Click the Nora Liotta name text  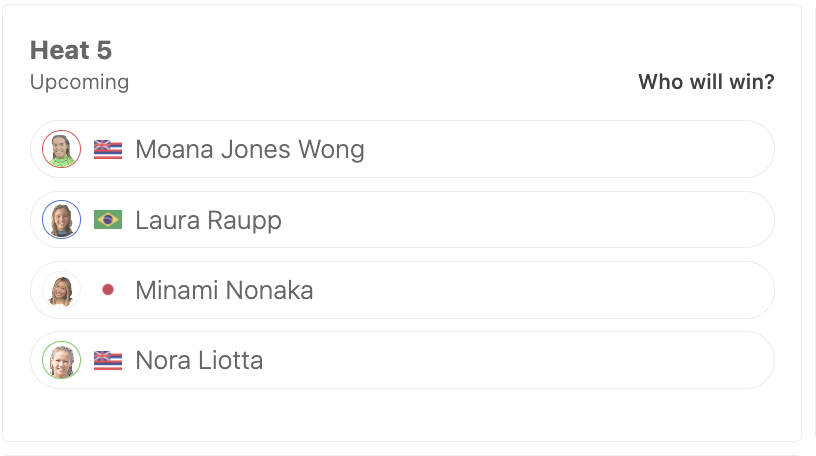click(199, 360)
